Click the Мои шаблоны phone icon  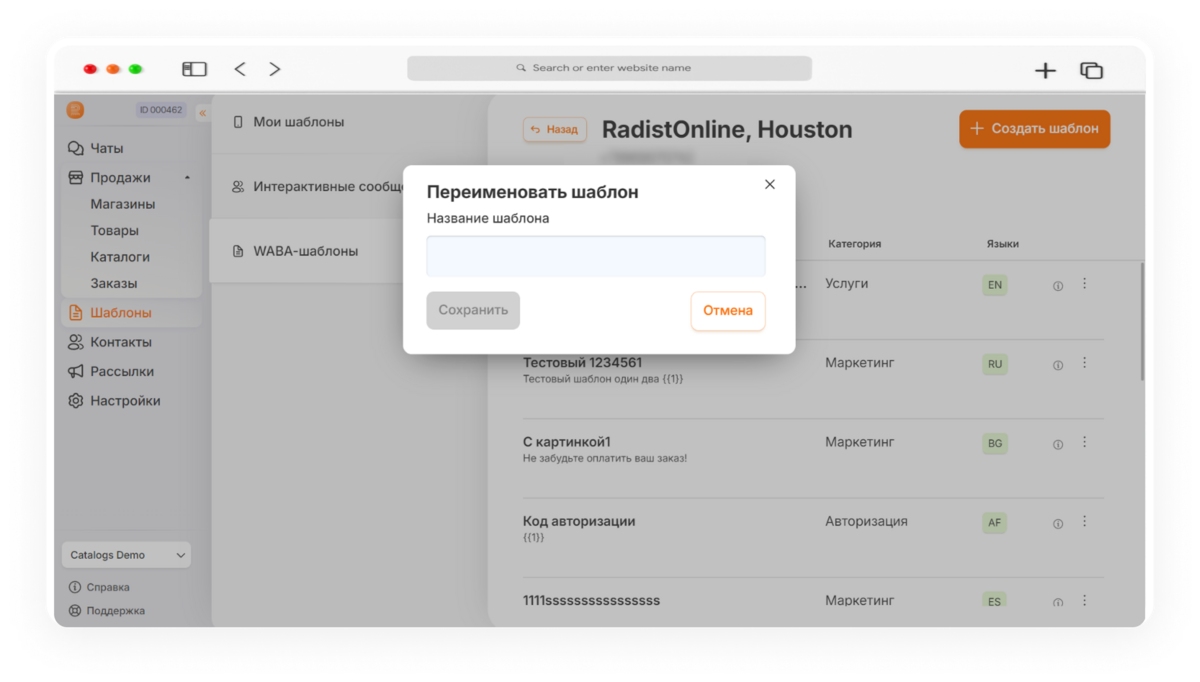pyautogui.click(x=238, y=122)
